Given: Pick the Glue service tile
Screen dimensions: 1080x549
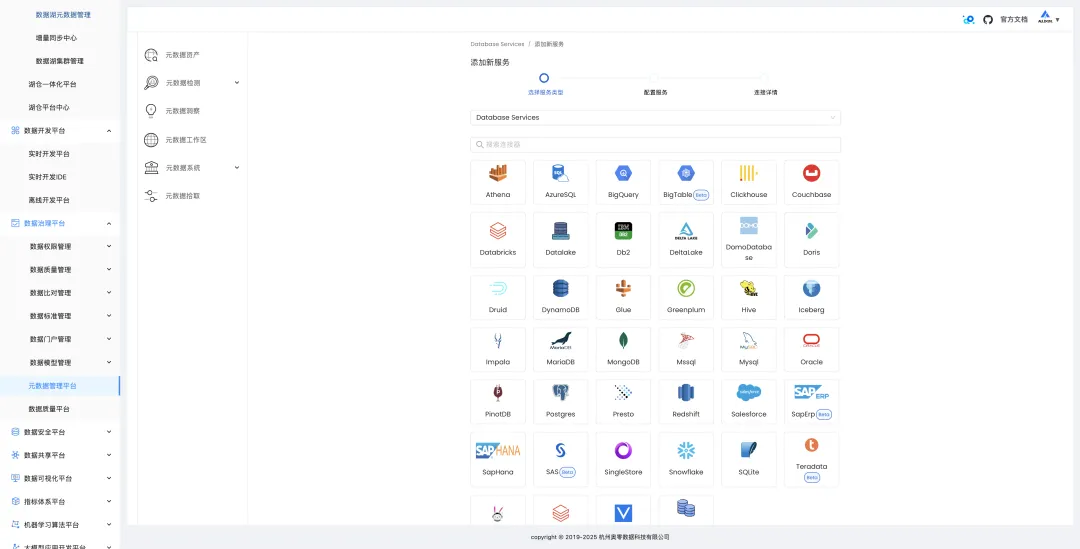Looking at the screenshot, I should point(623,298).
